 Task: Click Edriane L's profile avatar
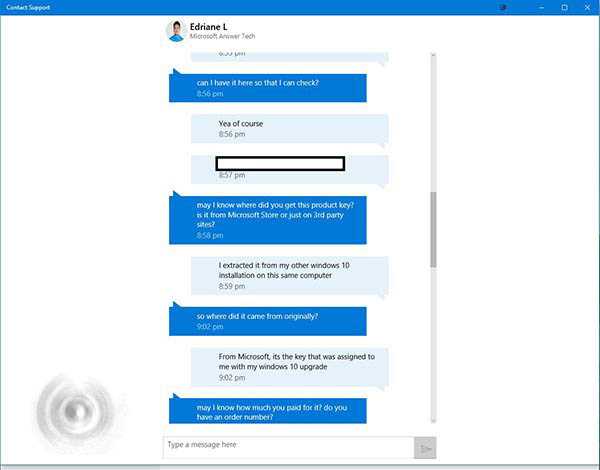176,31
